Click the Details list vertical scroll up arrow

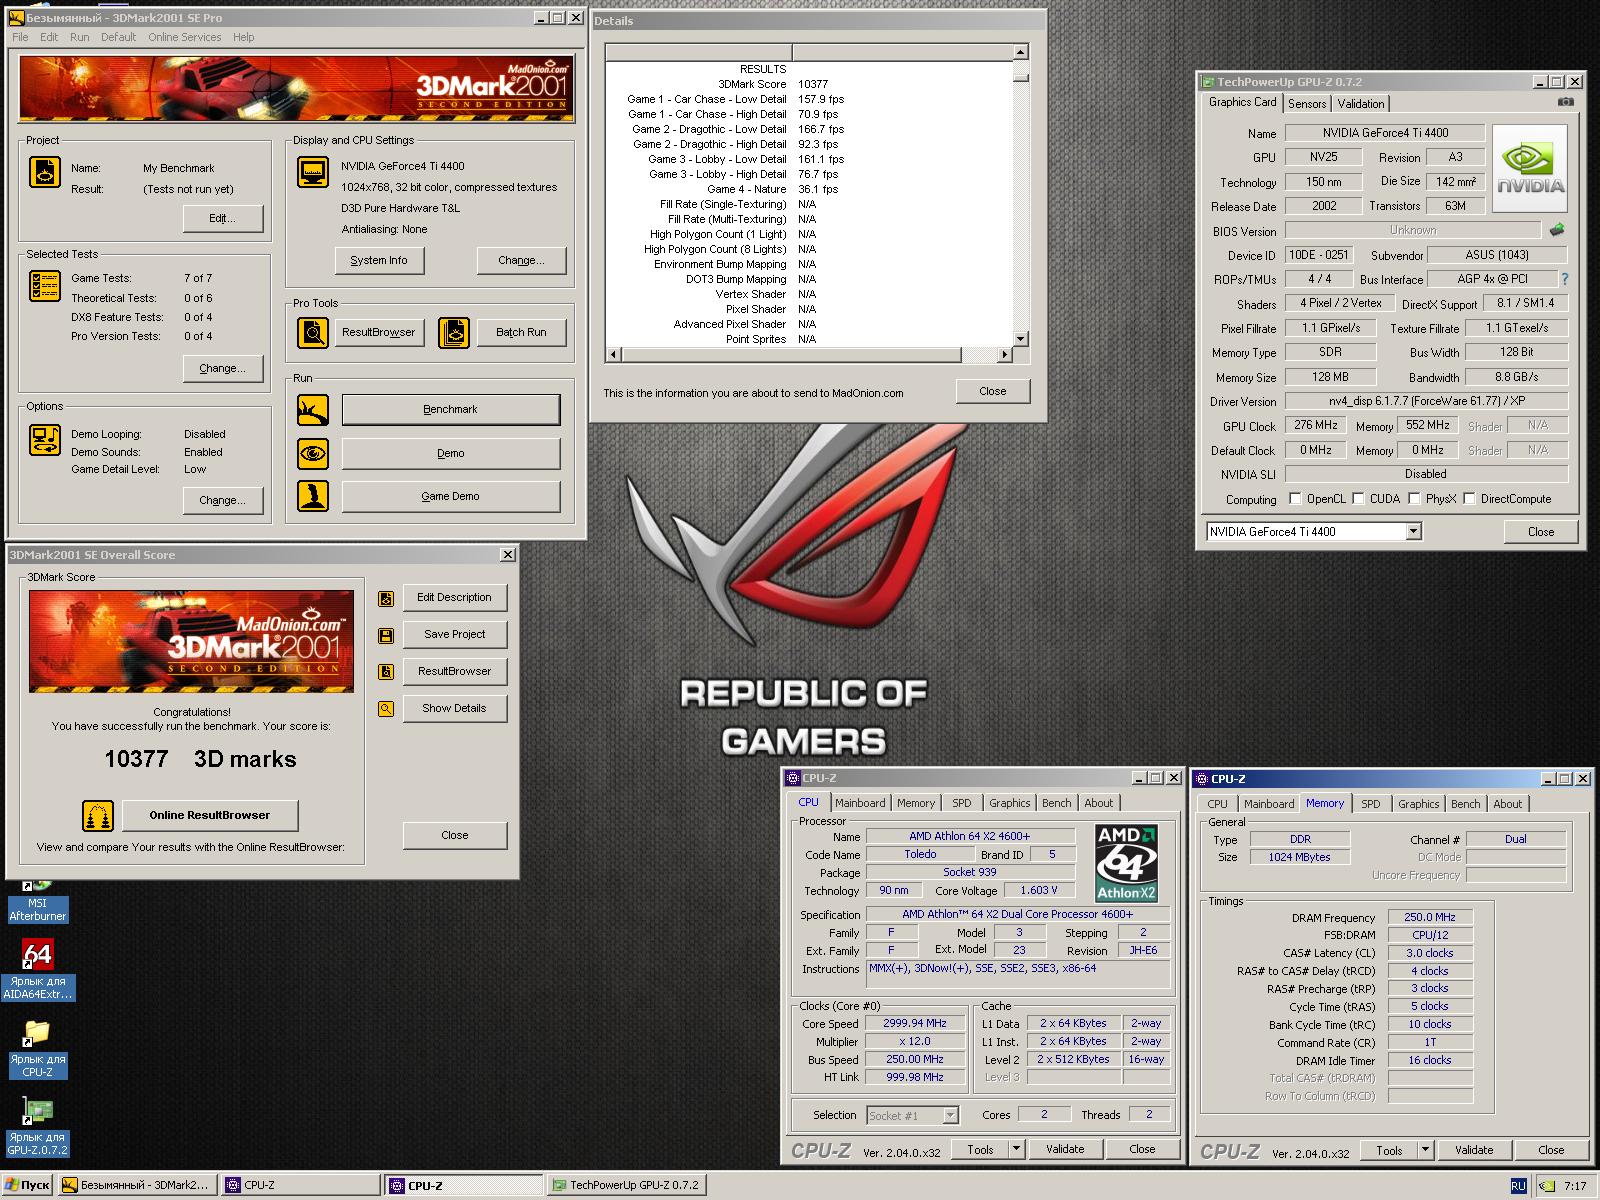(x=1021, y=52)
